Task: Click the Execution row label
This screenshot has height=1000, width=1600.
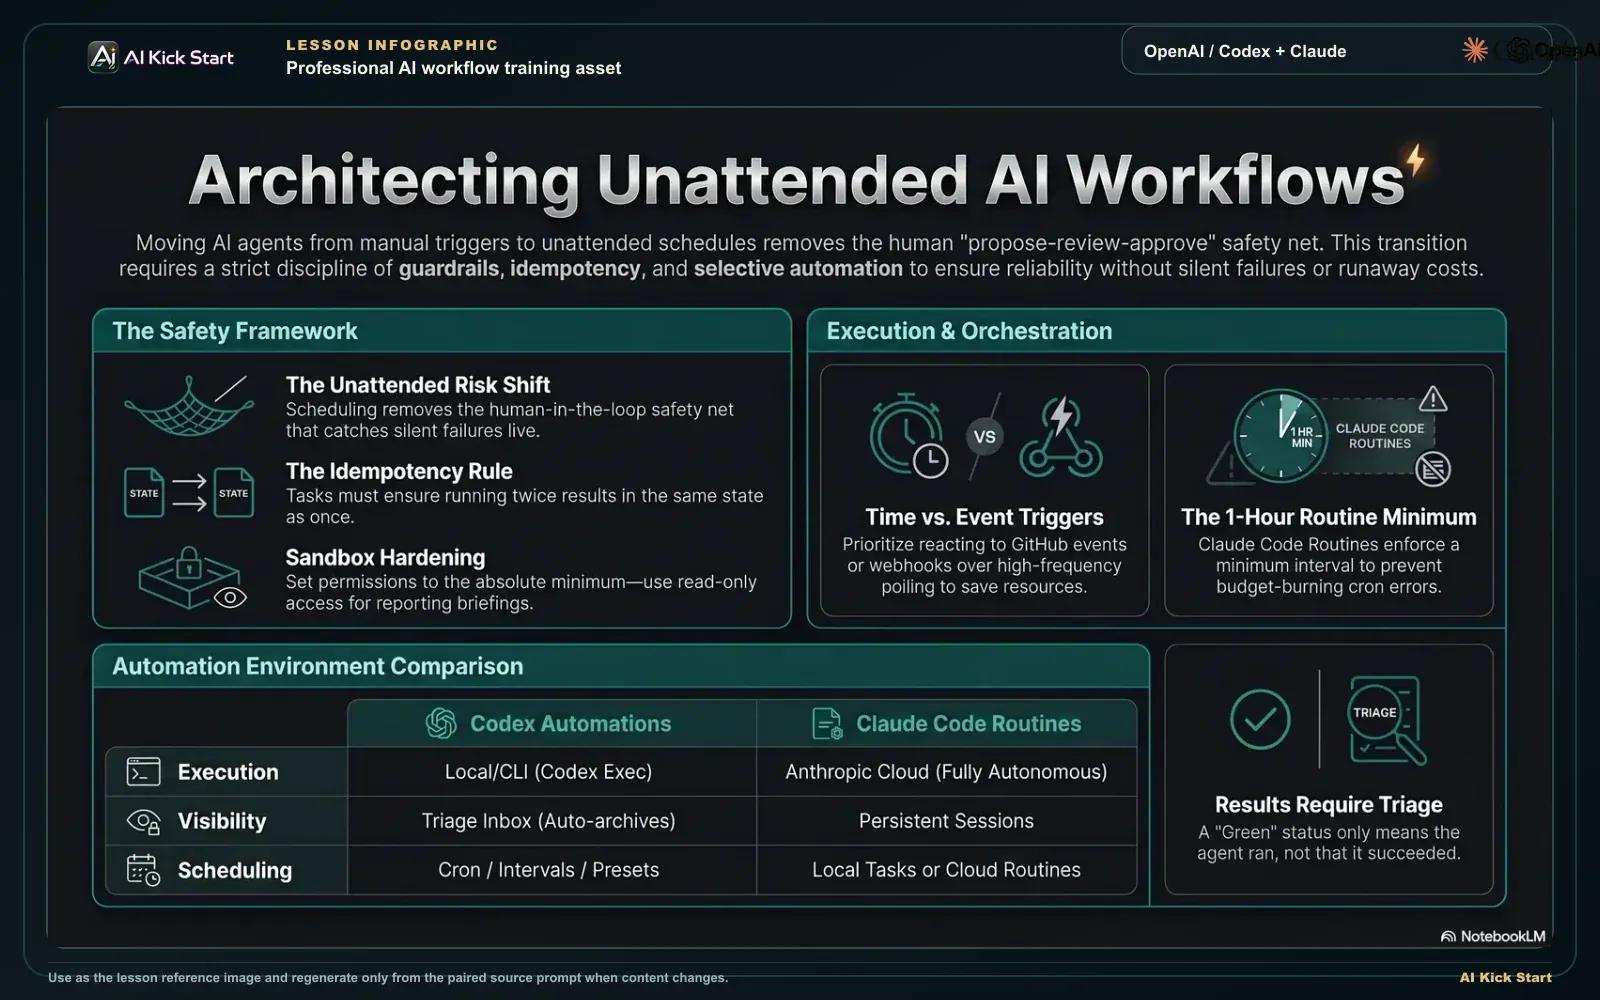Action: tap(228, 772)
